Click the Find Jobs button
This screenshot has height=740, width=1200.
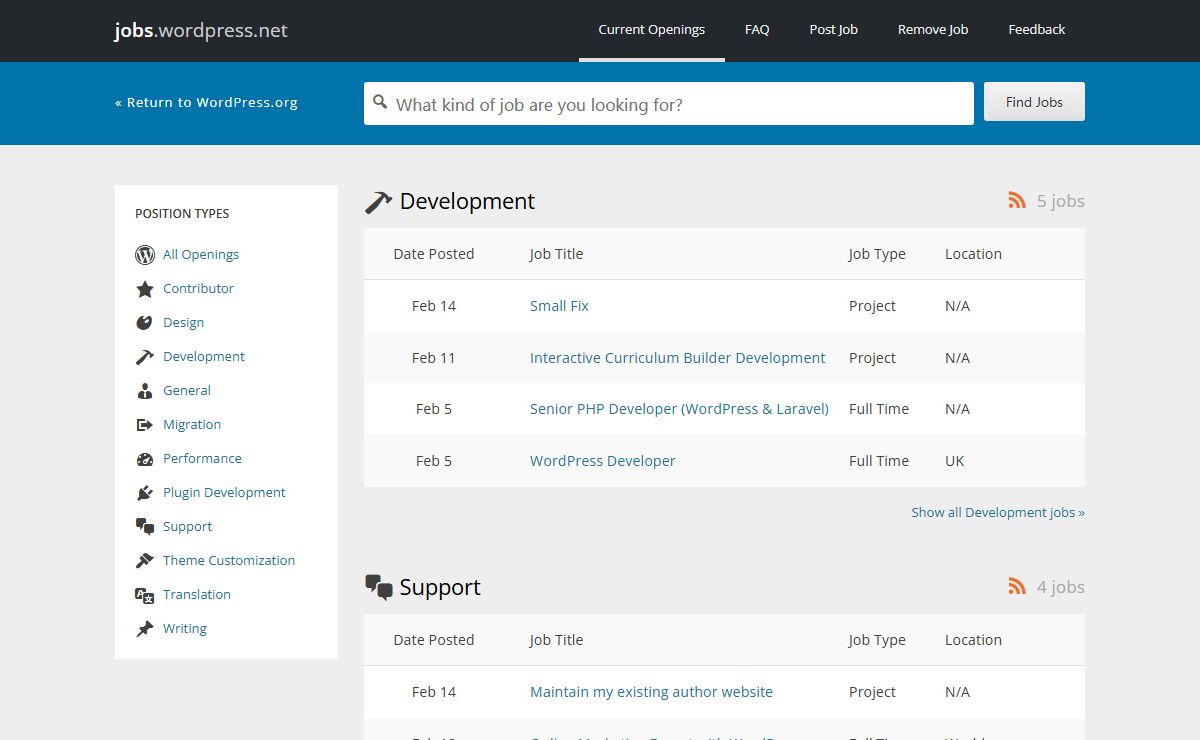coord(1034,102)
